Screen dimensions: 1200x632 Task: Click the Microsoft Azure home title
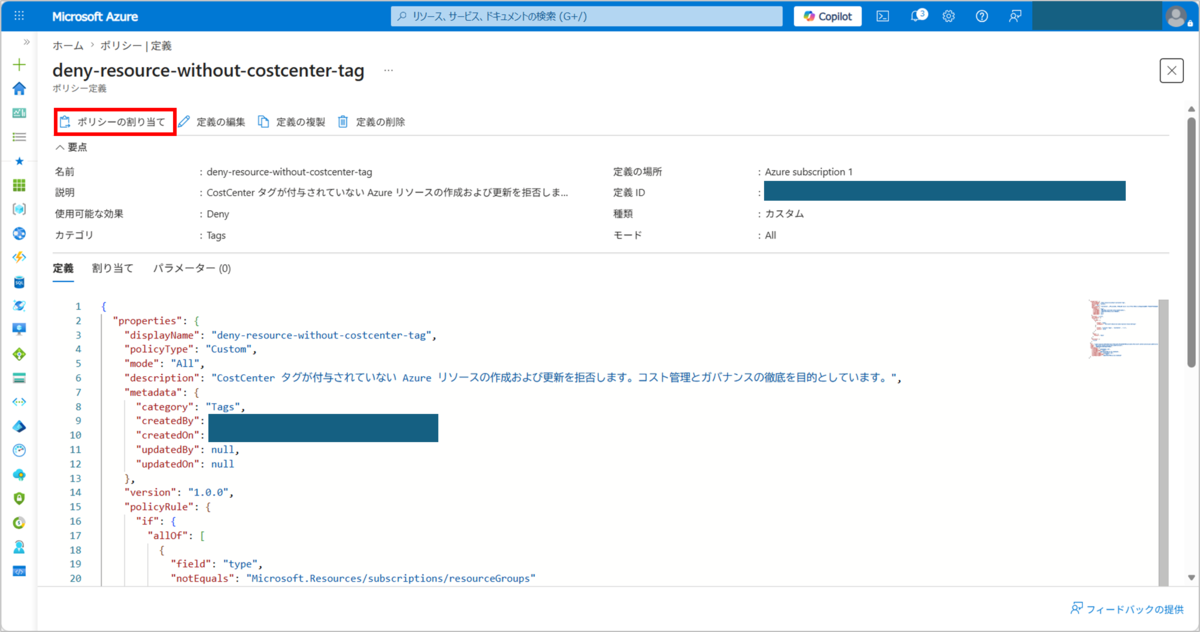[95, 16]
